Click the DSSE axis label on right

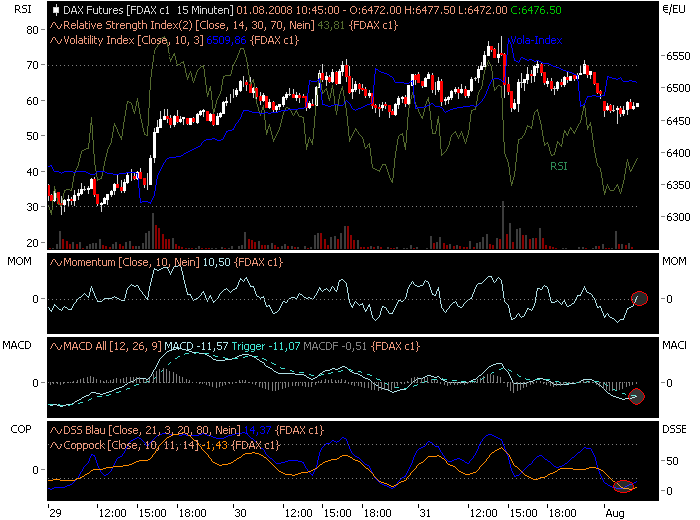point(674,429)
